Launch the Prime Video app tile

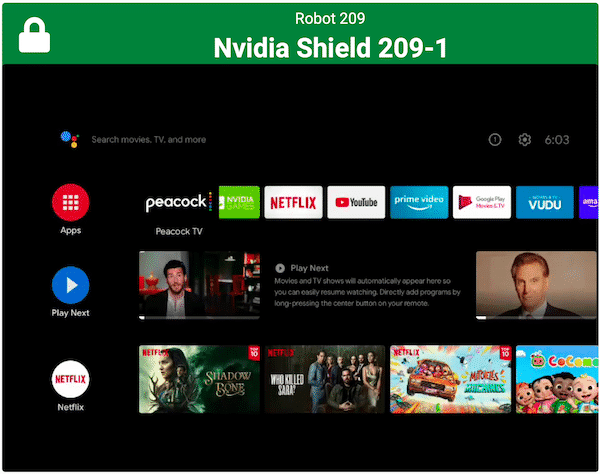click(x=419, y=202)
